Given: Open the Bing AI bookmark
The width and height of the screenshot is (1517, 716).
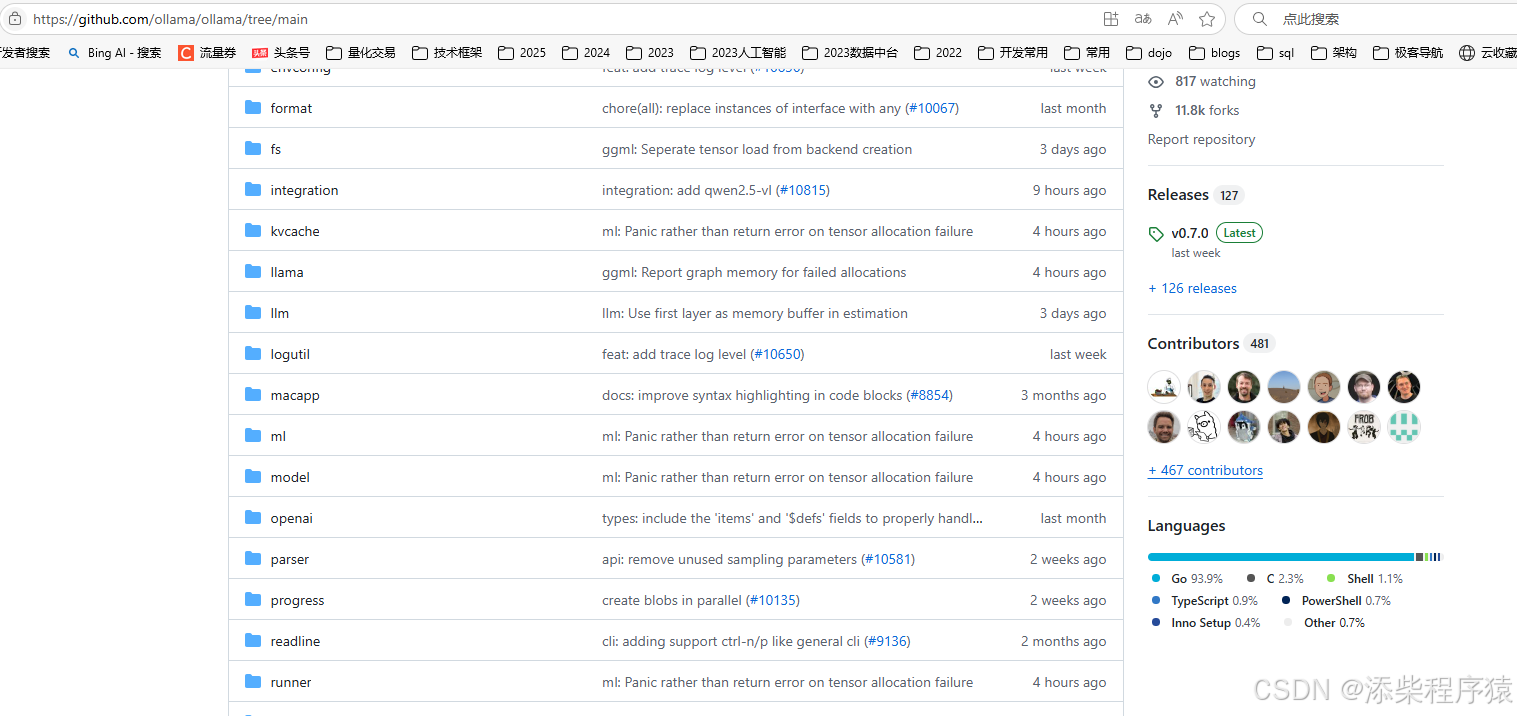Looking at the screenshot, I should click(114, 53).
